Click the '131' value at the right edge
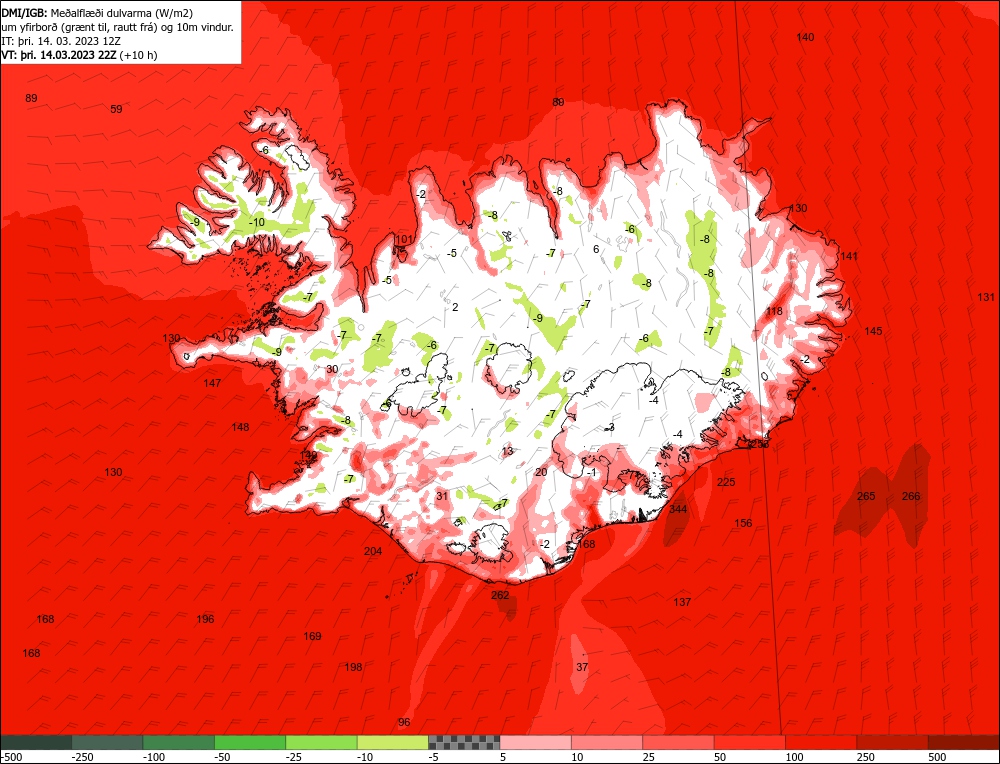The width and height of the screenshot is (1000, 764). [985, 297]
